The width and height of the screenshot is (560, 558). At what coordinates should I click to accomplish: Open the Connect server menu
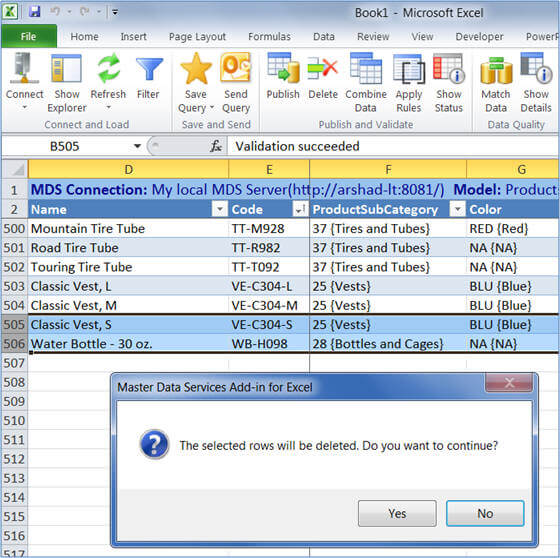coord(24,81)
